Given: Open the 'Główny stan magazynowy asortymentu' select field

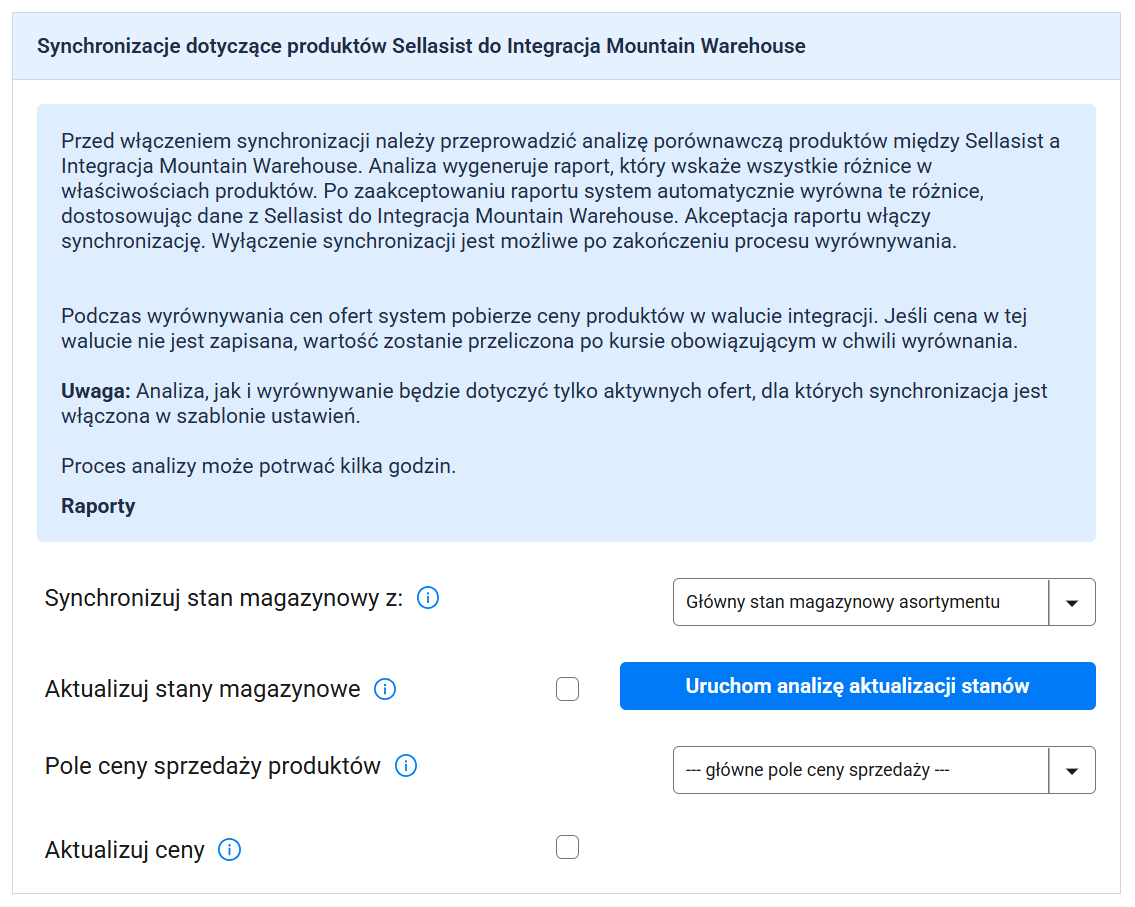Looking at the screenshot, I should (x=861, y=602).
